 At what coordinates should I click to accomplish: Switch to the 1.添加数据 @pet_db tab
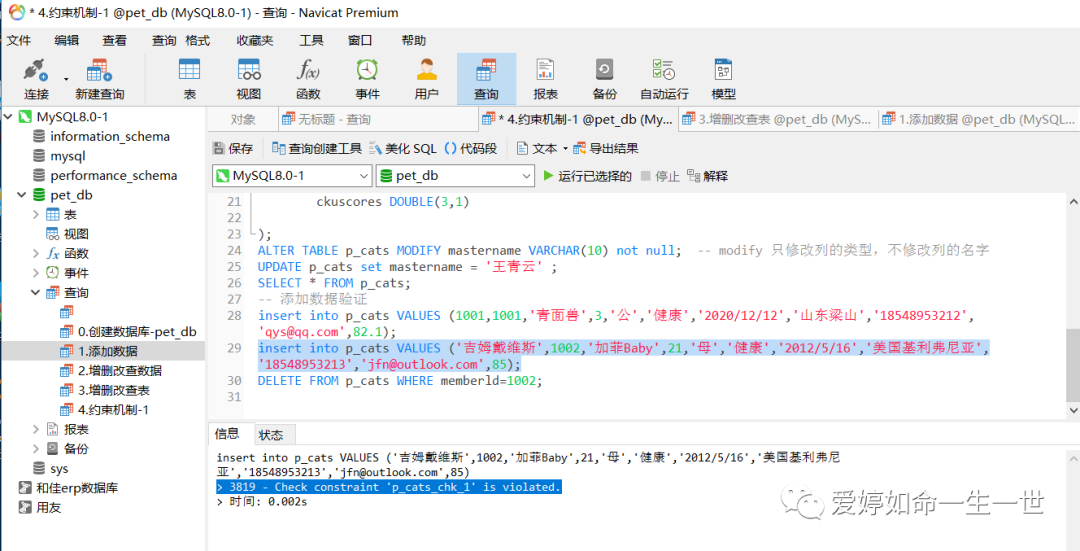pos(978,119)
